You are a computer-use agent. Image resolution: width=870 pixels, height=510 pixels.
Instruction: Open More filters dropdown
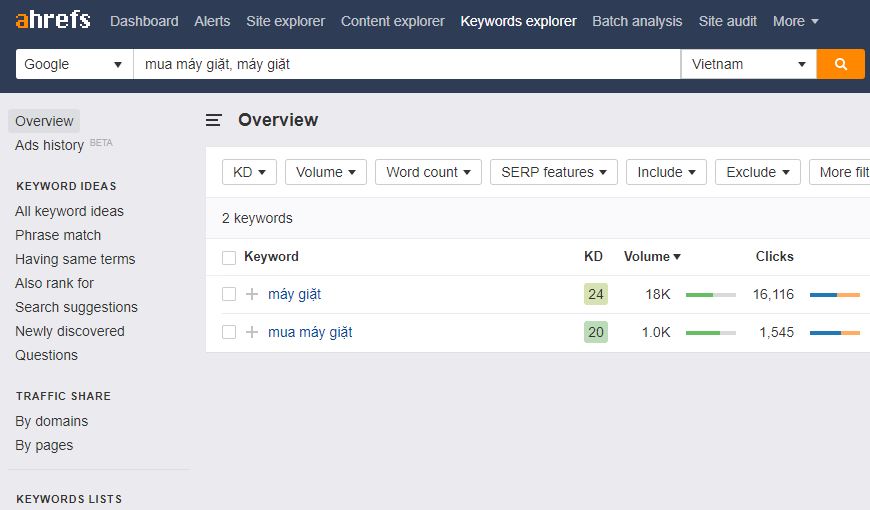point(839,172)
